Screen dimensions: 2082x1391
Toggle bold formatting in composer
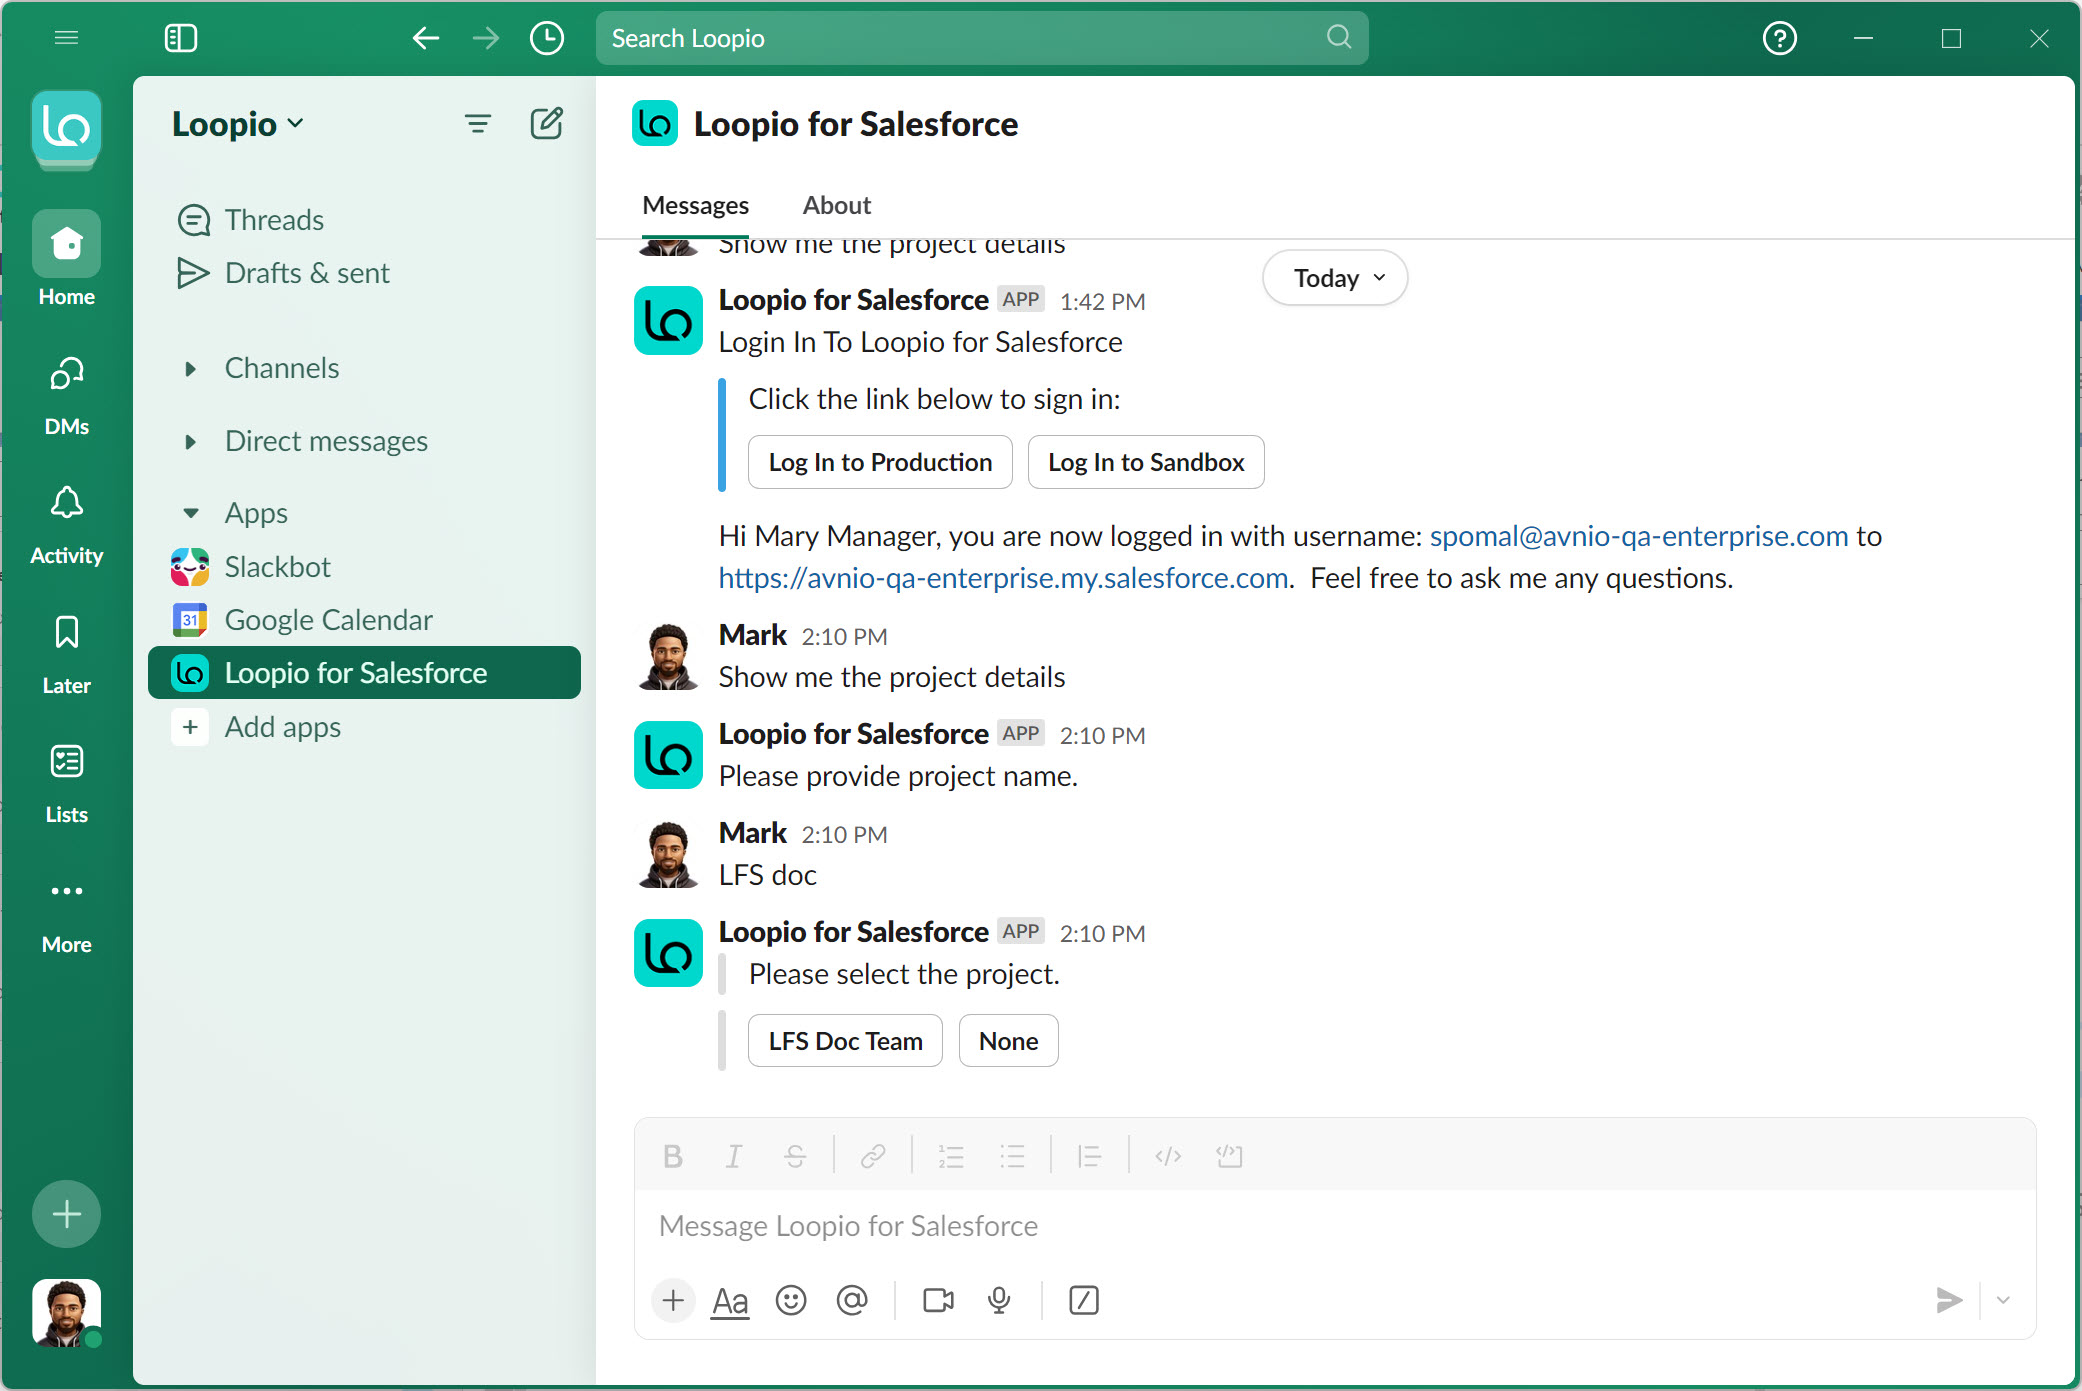coord(673,1156)
